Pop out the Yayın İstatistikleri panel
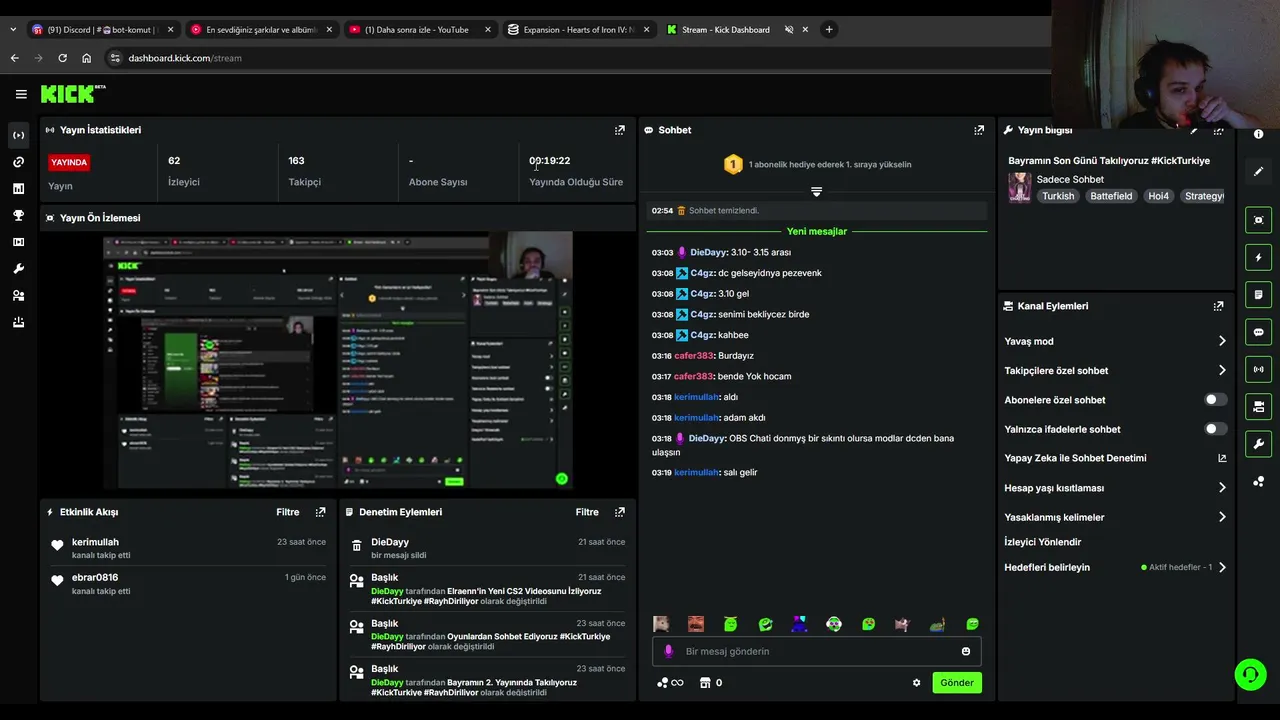Viewport: 1280px width, 720px height. point(620,130)
